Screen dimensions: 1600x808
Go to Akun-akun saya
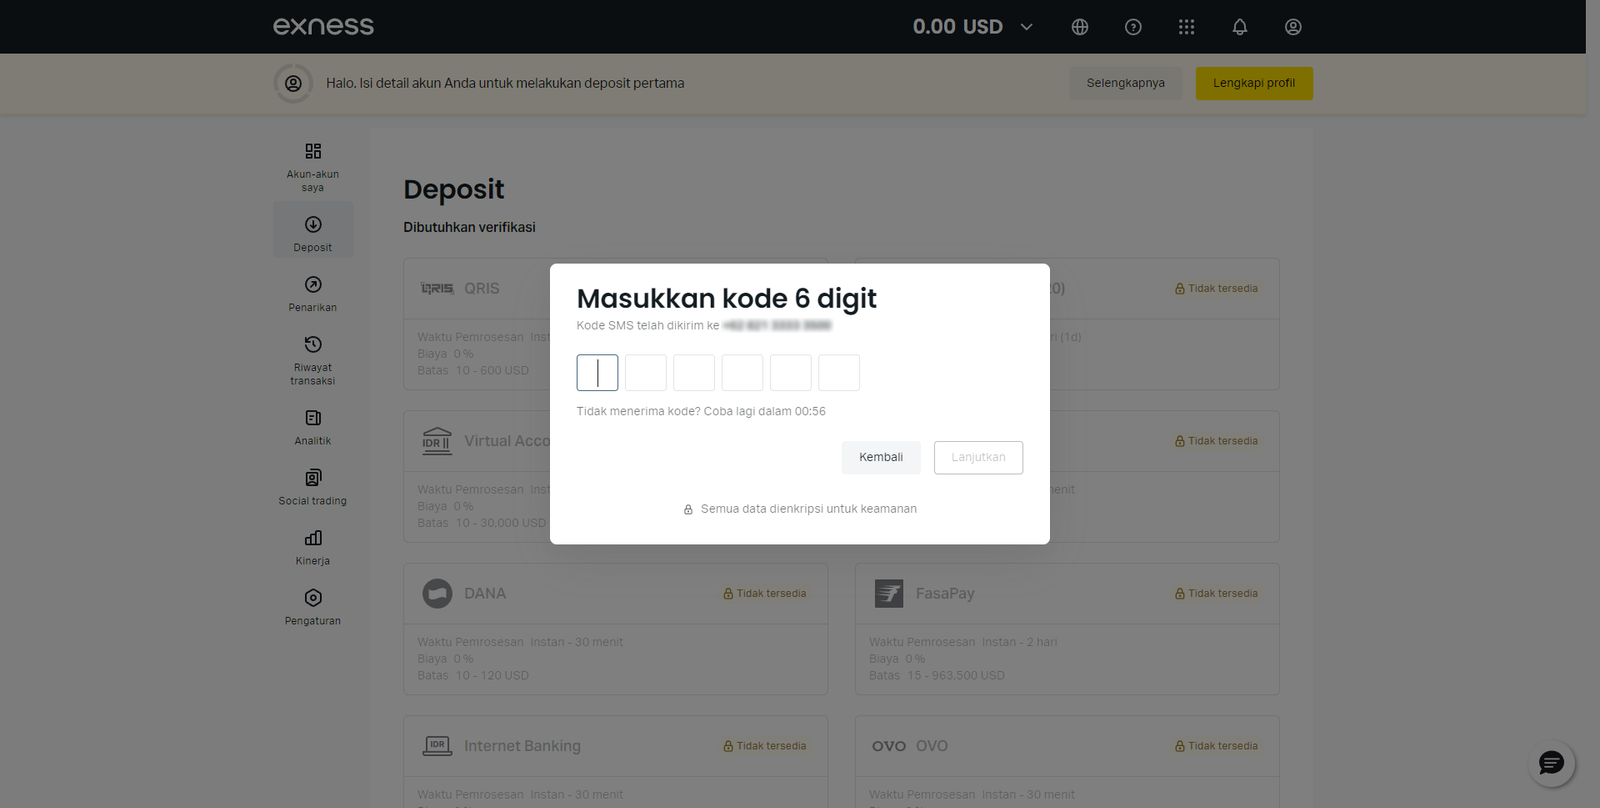[313, 166]
